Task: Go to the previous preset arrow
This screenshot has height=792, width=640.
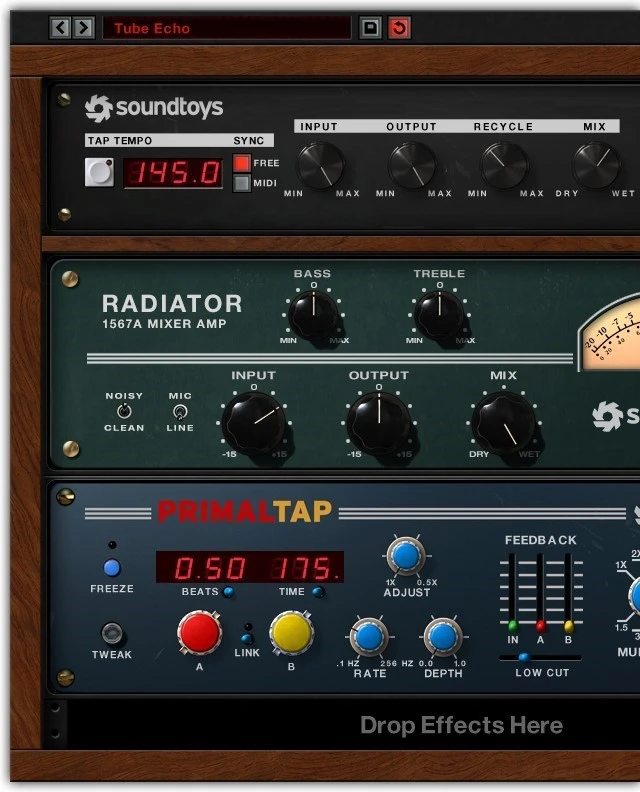Action: point(60,27)
